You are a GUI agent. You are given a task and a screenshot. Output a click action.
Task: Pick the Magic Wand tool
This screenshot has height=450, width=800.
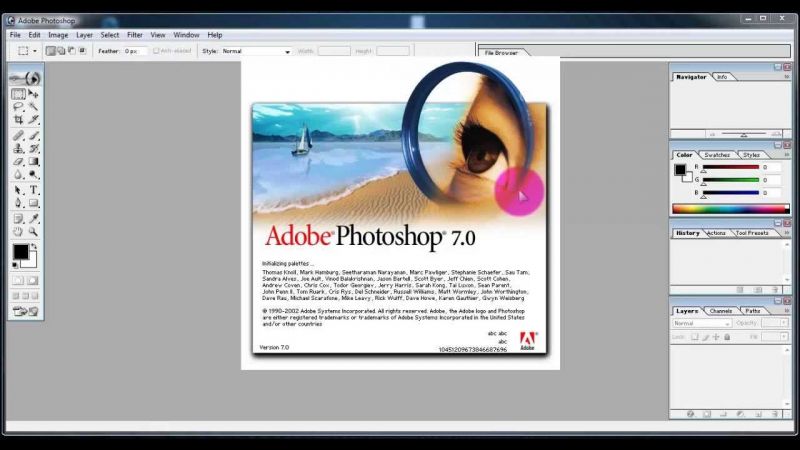(x=34, y=106)
